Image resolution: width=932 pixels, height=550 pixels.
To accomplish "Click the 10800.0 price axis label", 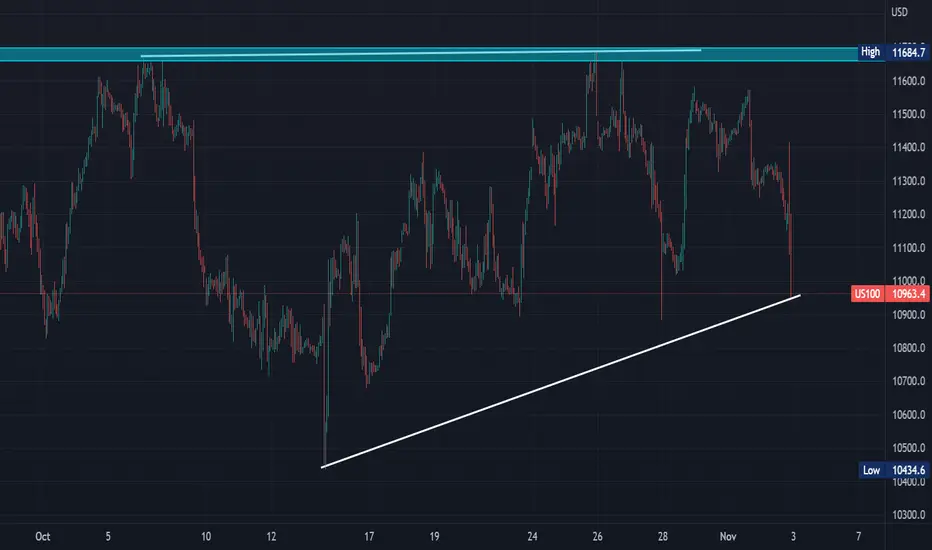I will point(909,348).
